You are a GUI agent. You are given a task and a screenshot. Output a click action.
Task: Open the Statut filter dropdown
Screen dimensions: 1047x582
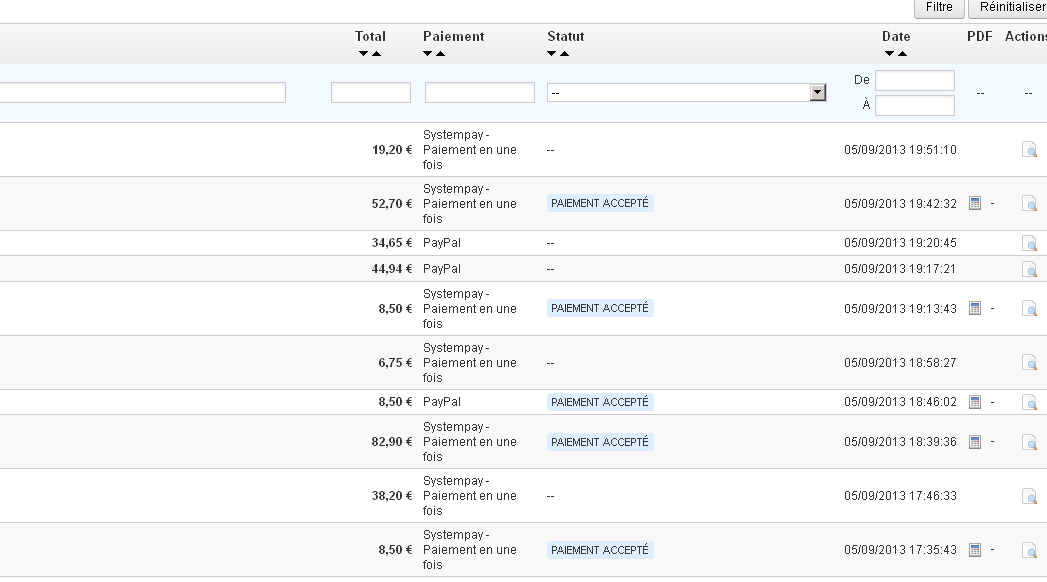686,92
